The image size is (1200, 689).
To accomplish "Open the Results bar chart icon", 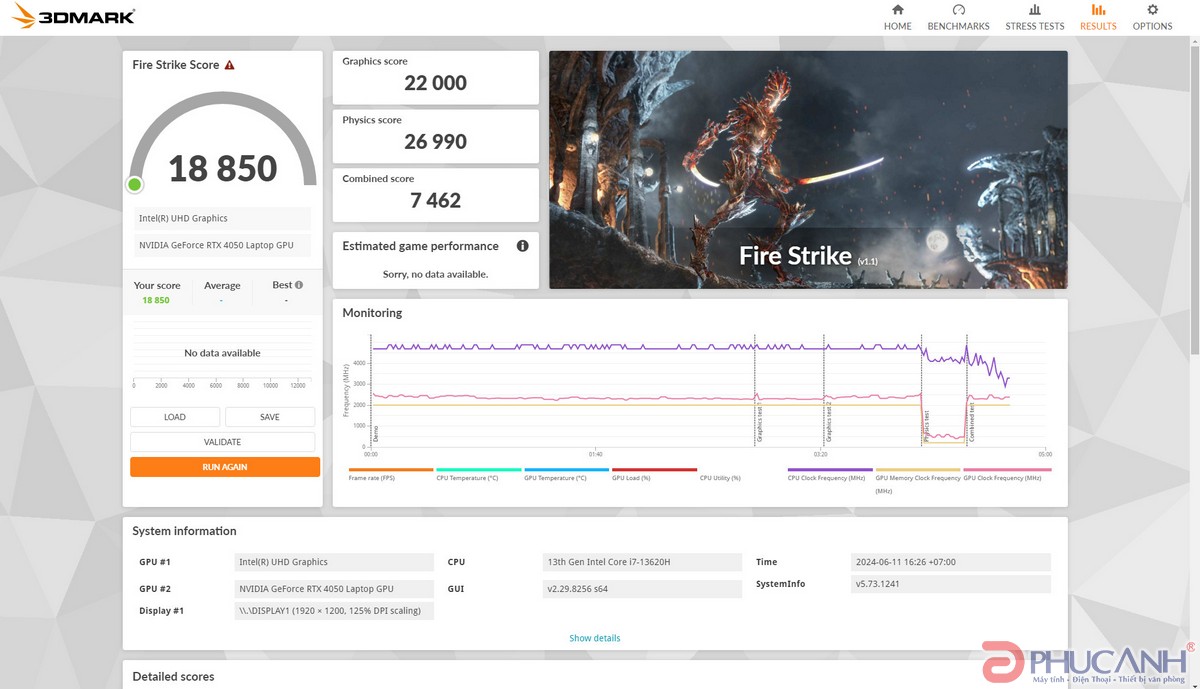I will tap(1098, 10).
